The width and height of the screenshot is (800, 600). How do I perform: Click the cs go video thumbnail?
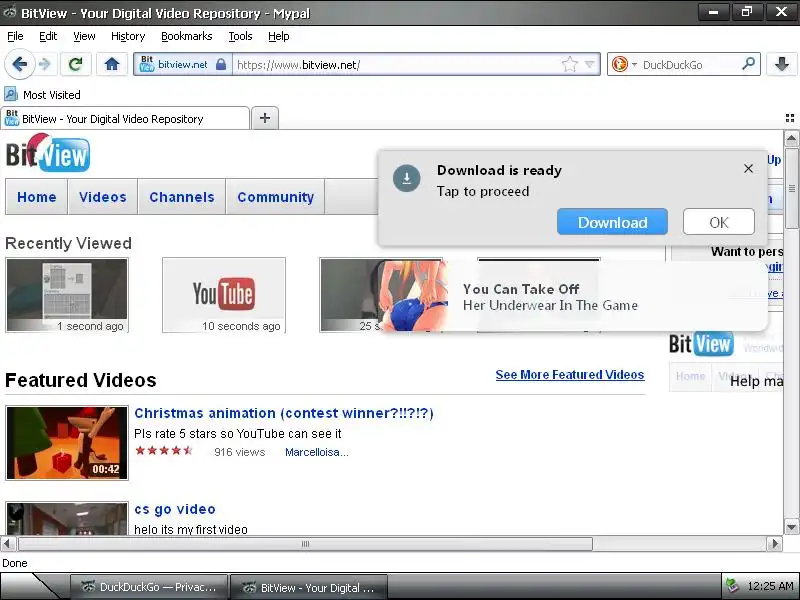click(67, 518)
